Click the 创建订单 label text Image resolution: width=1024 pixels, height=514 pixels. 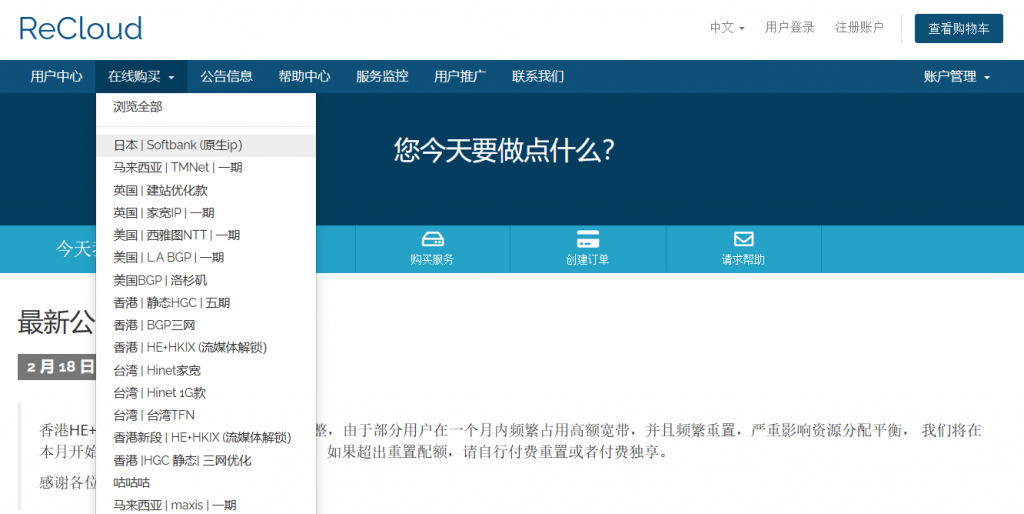coord(588,259)
